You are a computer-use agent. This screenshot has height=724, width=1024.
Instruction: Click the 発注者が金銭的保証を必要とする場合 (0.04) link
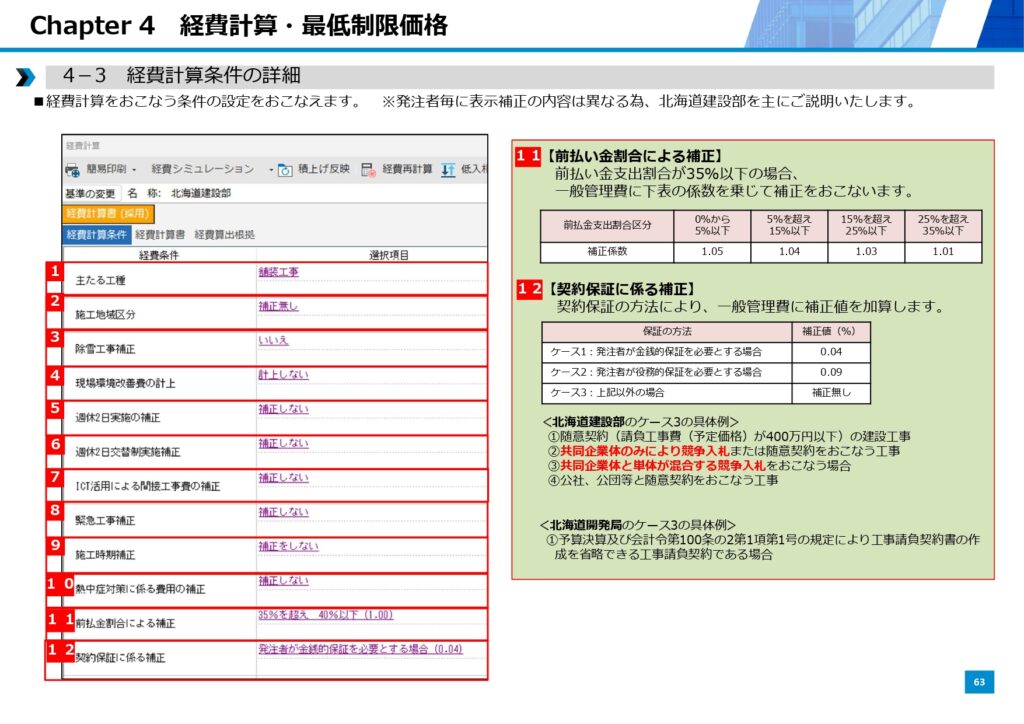(x=360, y=649)
